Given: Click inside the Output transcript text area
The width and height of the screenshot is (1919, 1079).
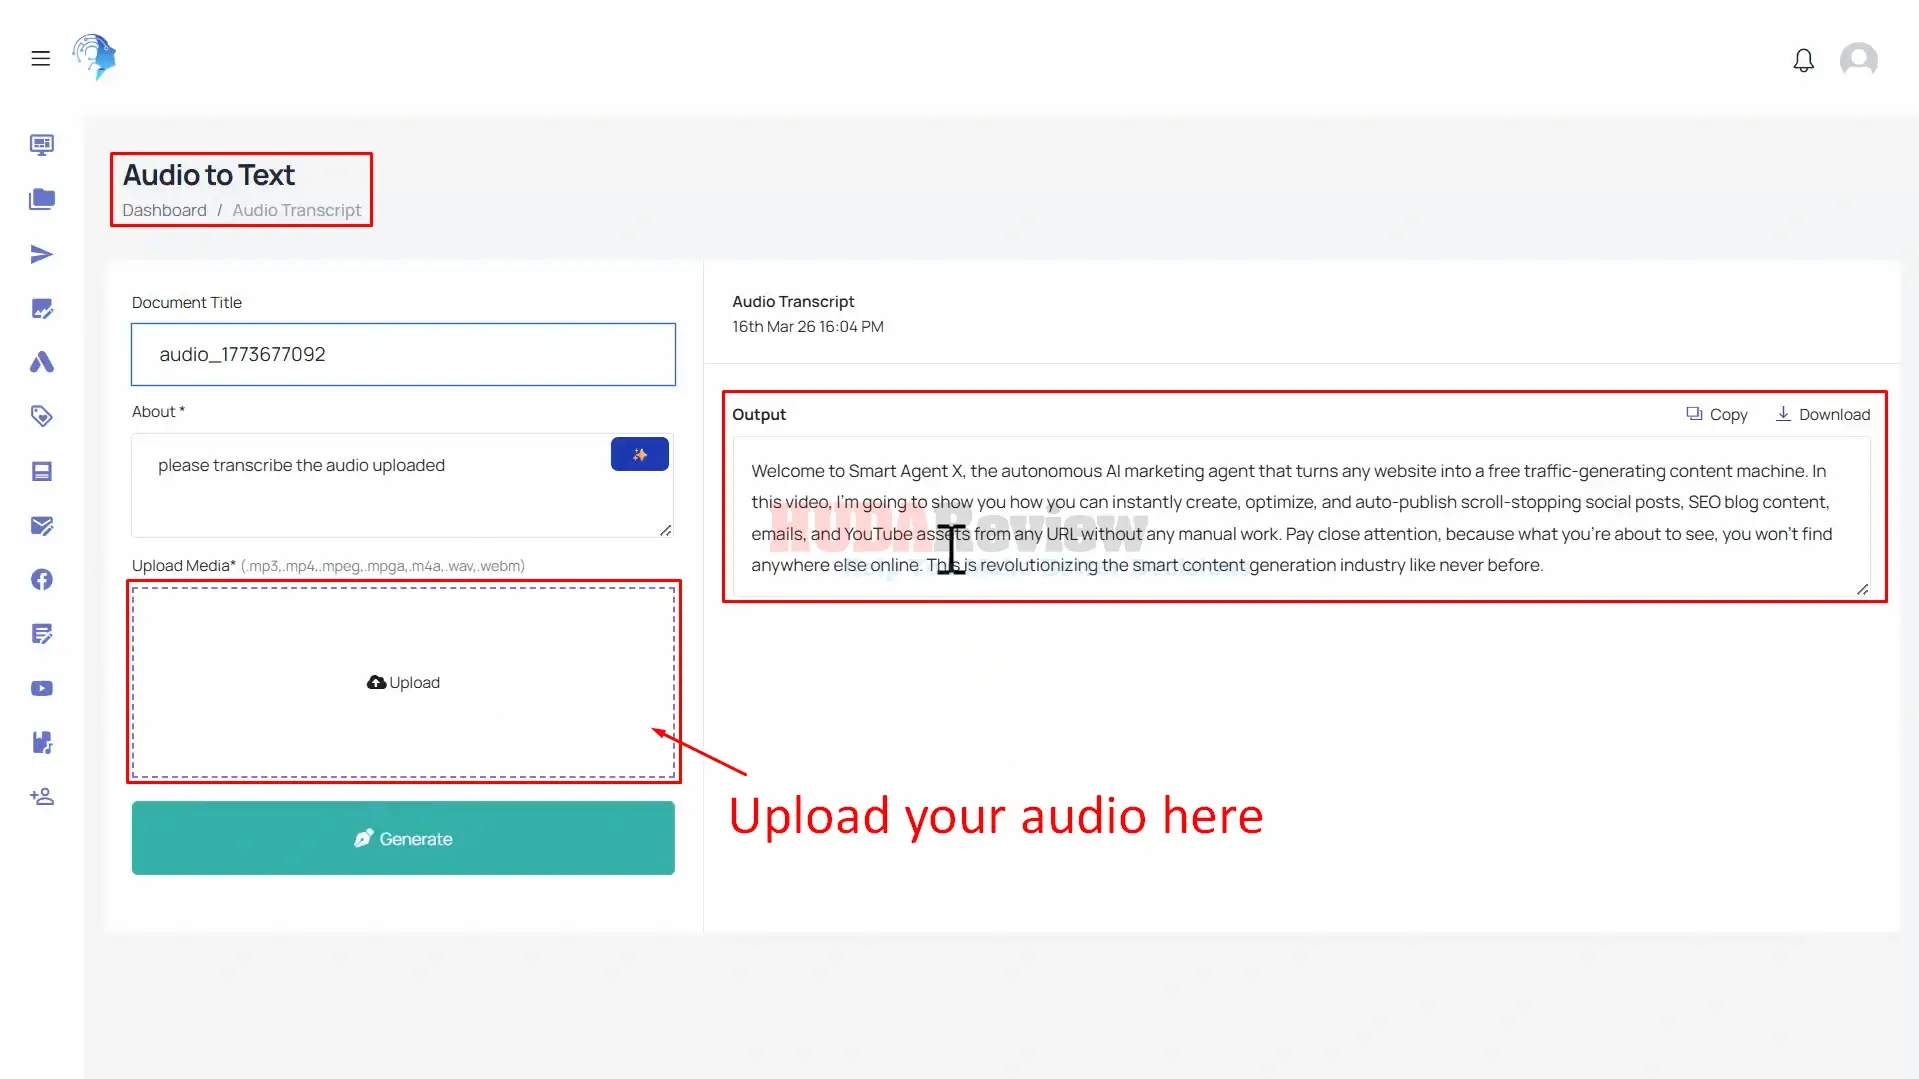Looking at the screenshot, I should click(1301, 517).
